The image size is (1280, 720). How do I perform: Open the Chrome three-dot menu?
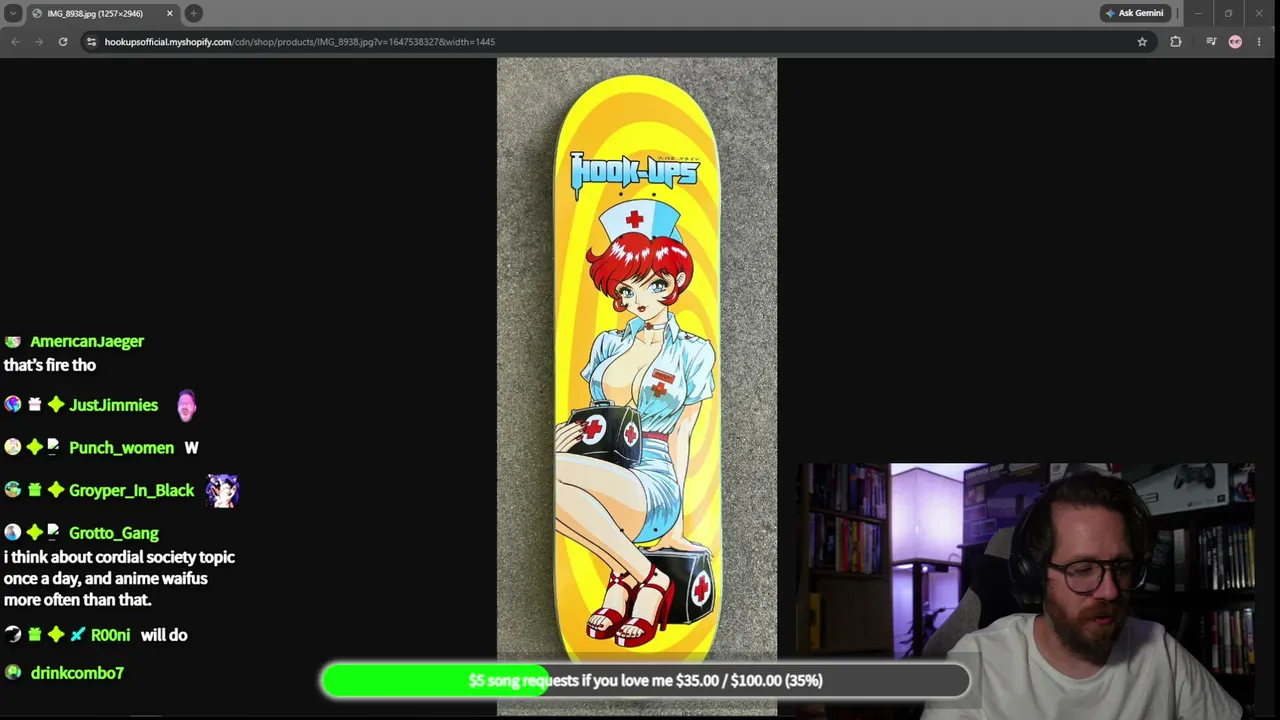pos(1260,42)
